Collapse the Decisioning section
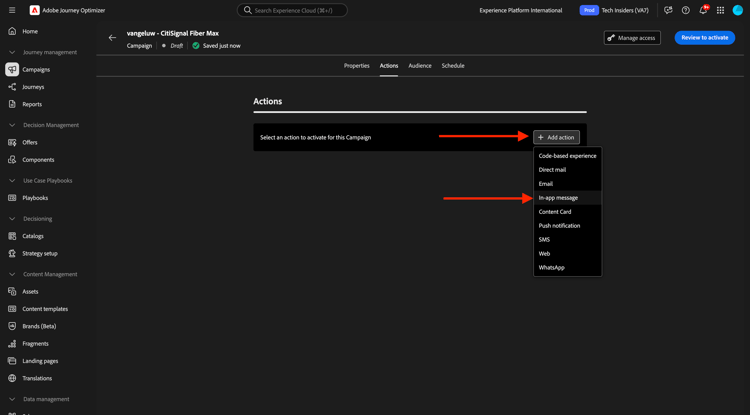The width and height of the screenshot is (750, 415). pyautogui.click(x=12, y=218)
